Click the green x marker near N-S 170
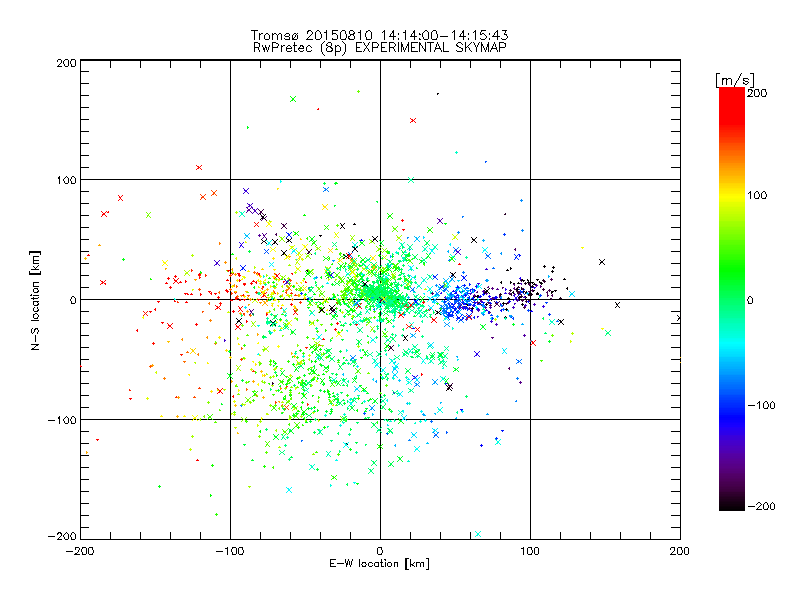 click(x=293, y=99)
